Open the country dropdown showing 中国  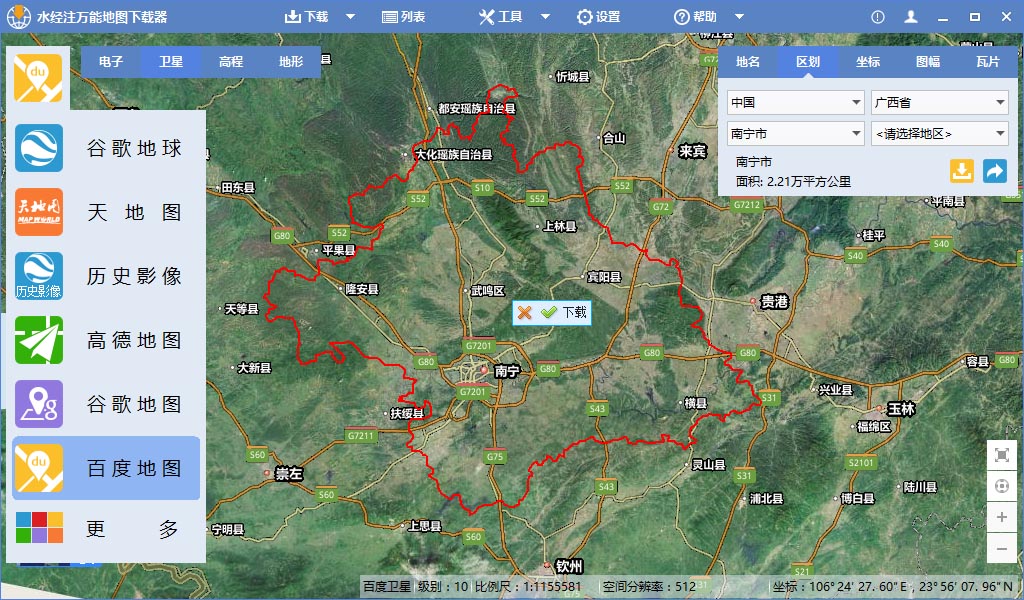click(x=794, y=102)
